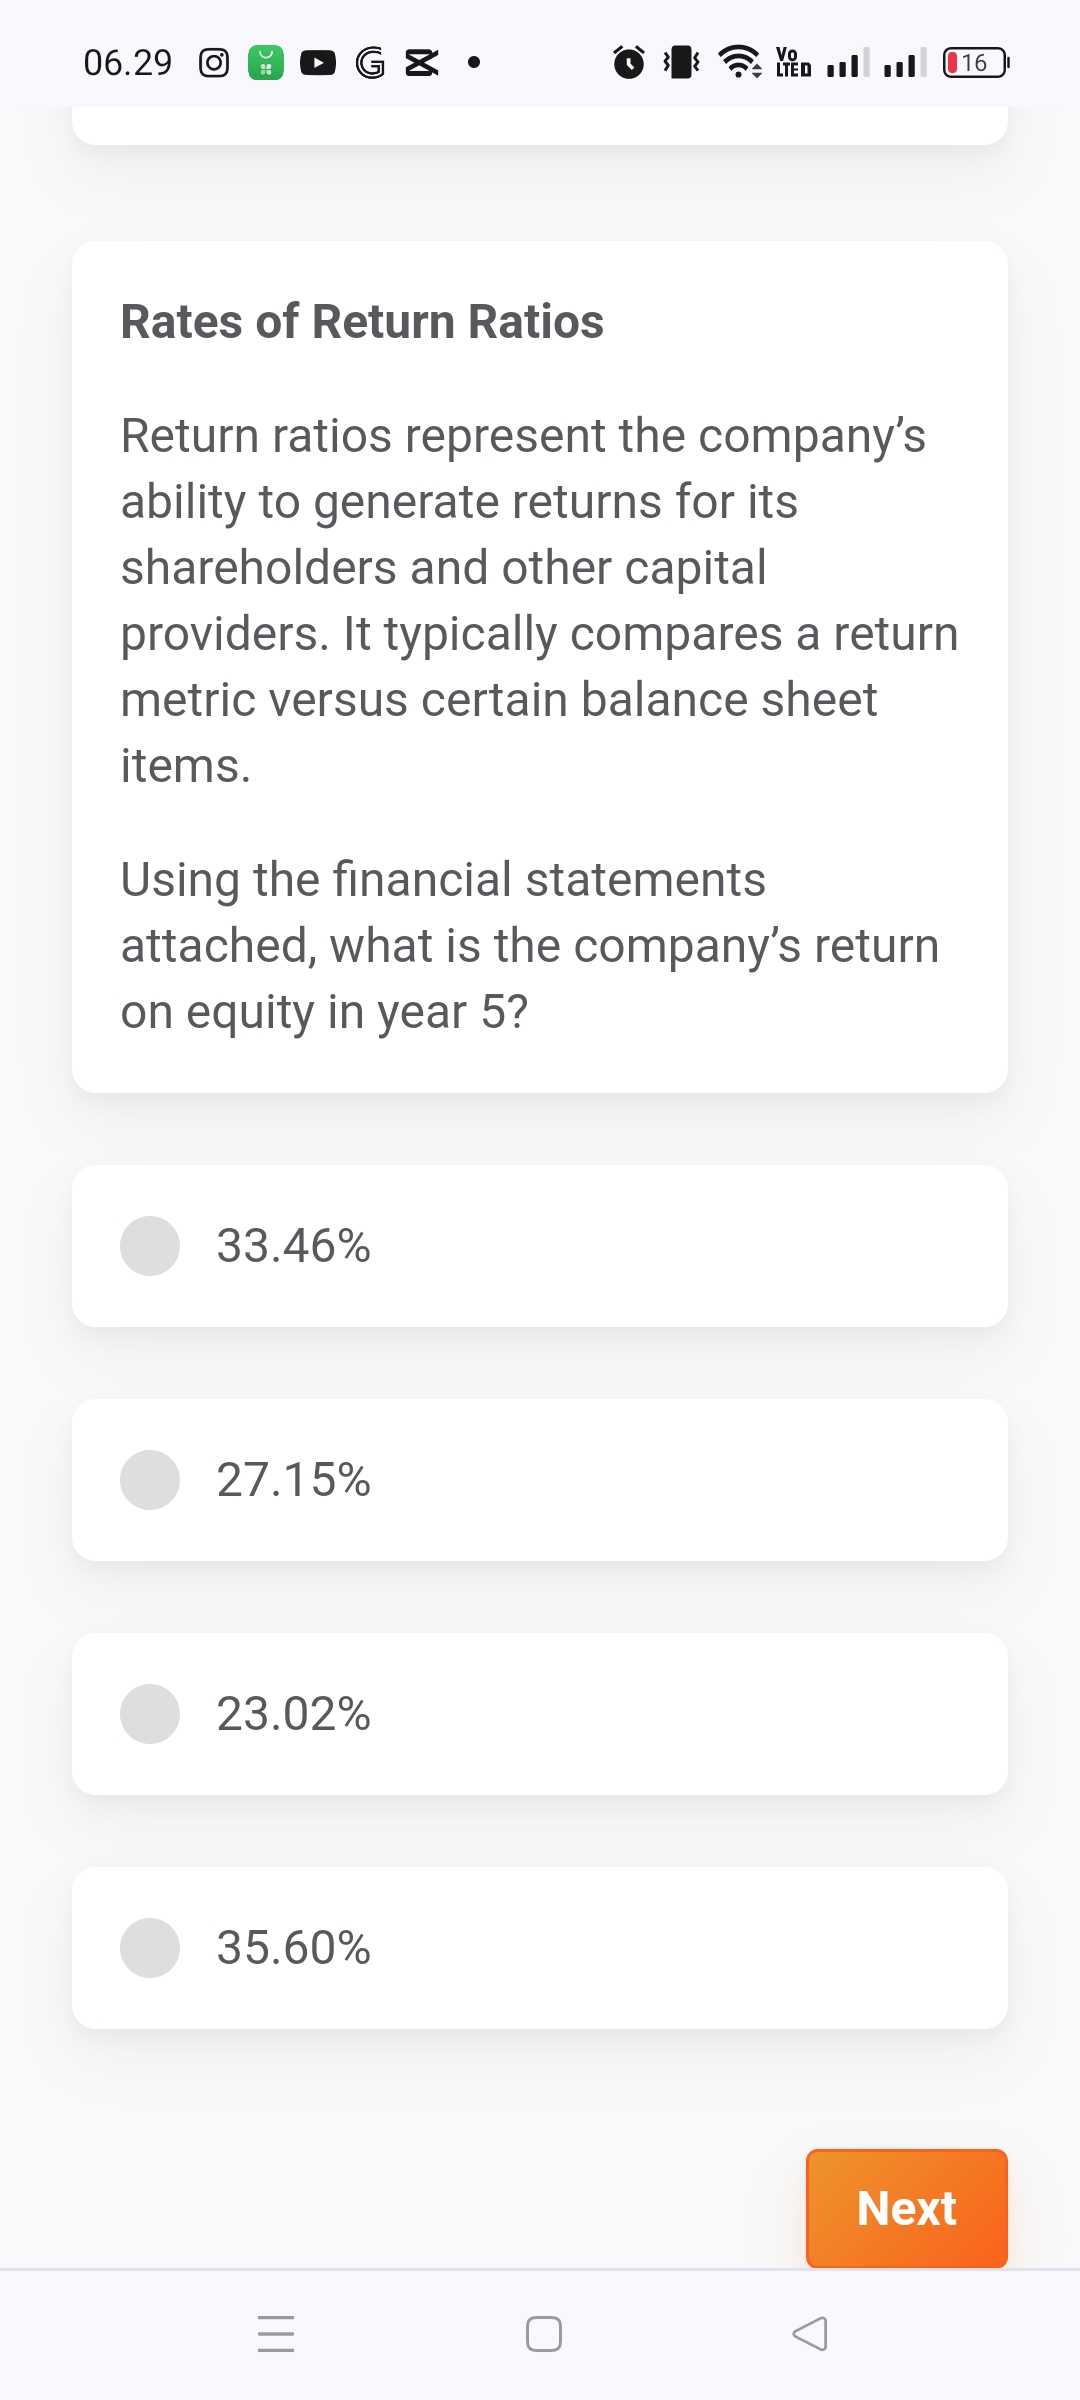Open the CapCut notification icon
Image resolution: width=1080 pixels, height=2400 pixels.
419,63
